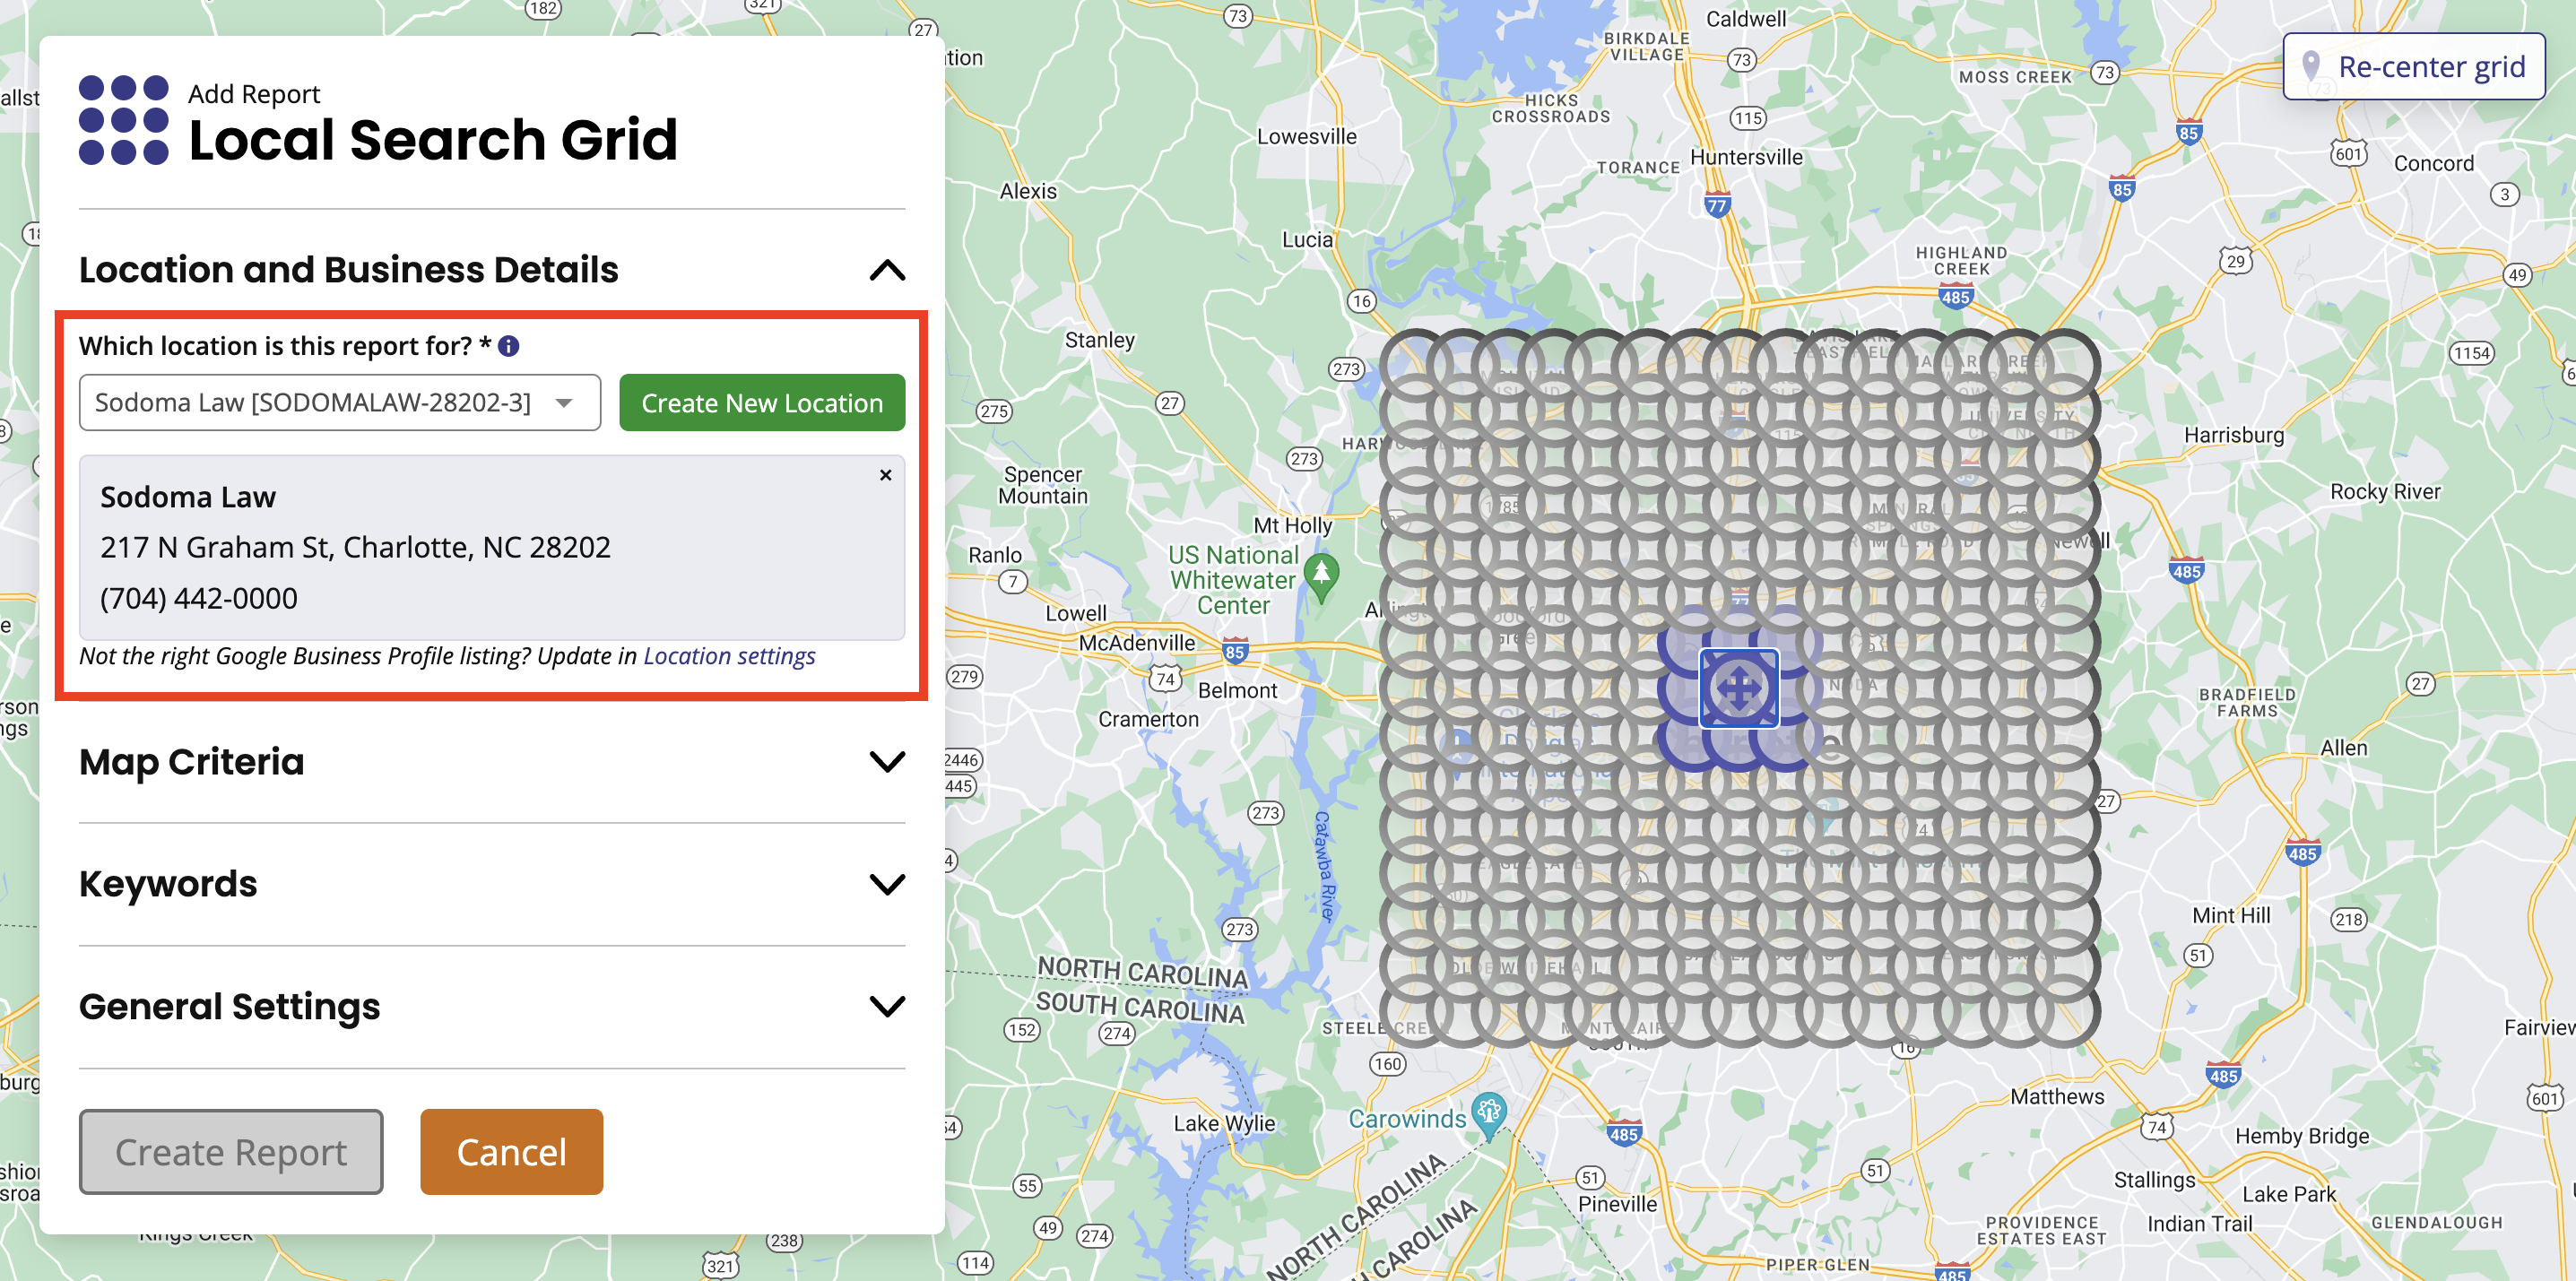The height and width of the screenshot is (1281, 2576).
Task: Click the Cancel button
Action: pos(511,1152)
